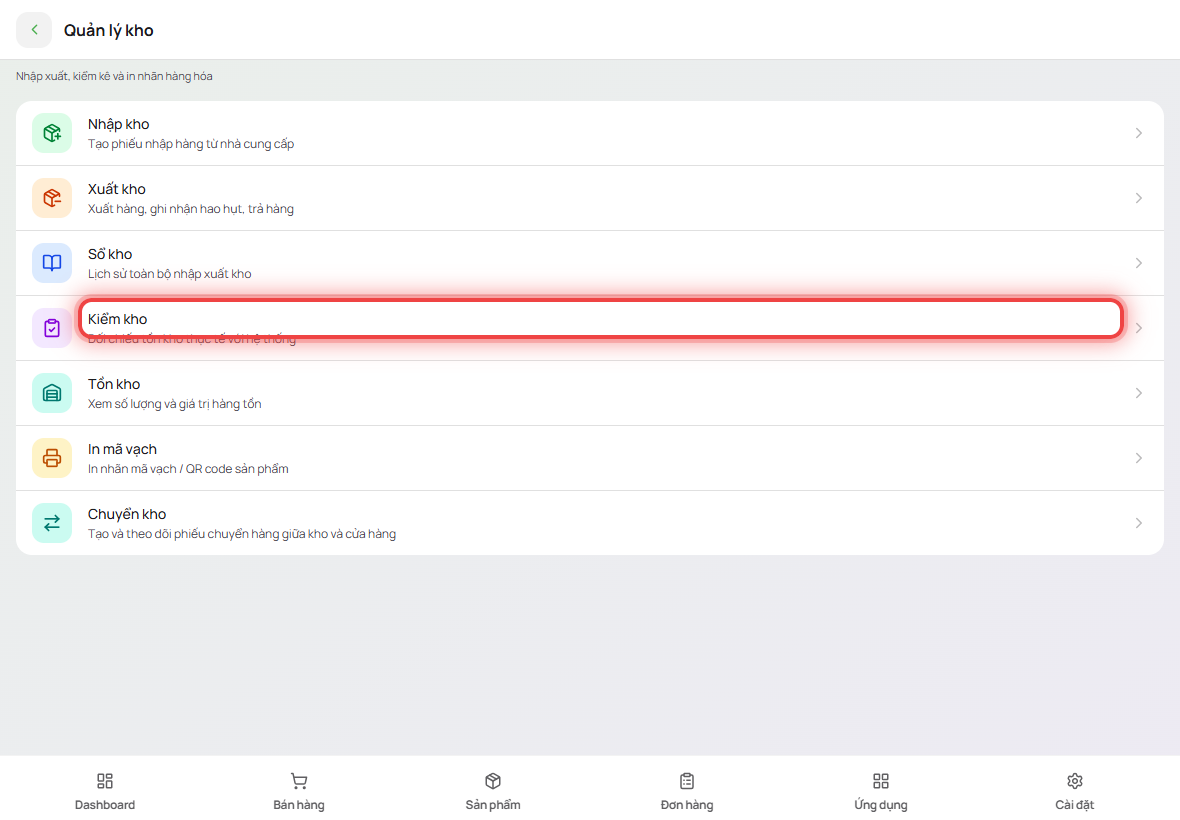Click the 'Quản lý kho' page heading
The height and width of the screenshot is (820, 1180).
[x=109, y=30]
